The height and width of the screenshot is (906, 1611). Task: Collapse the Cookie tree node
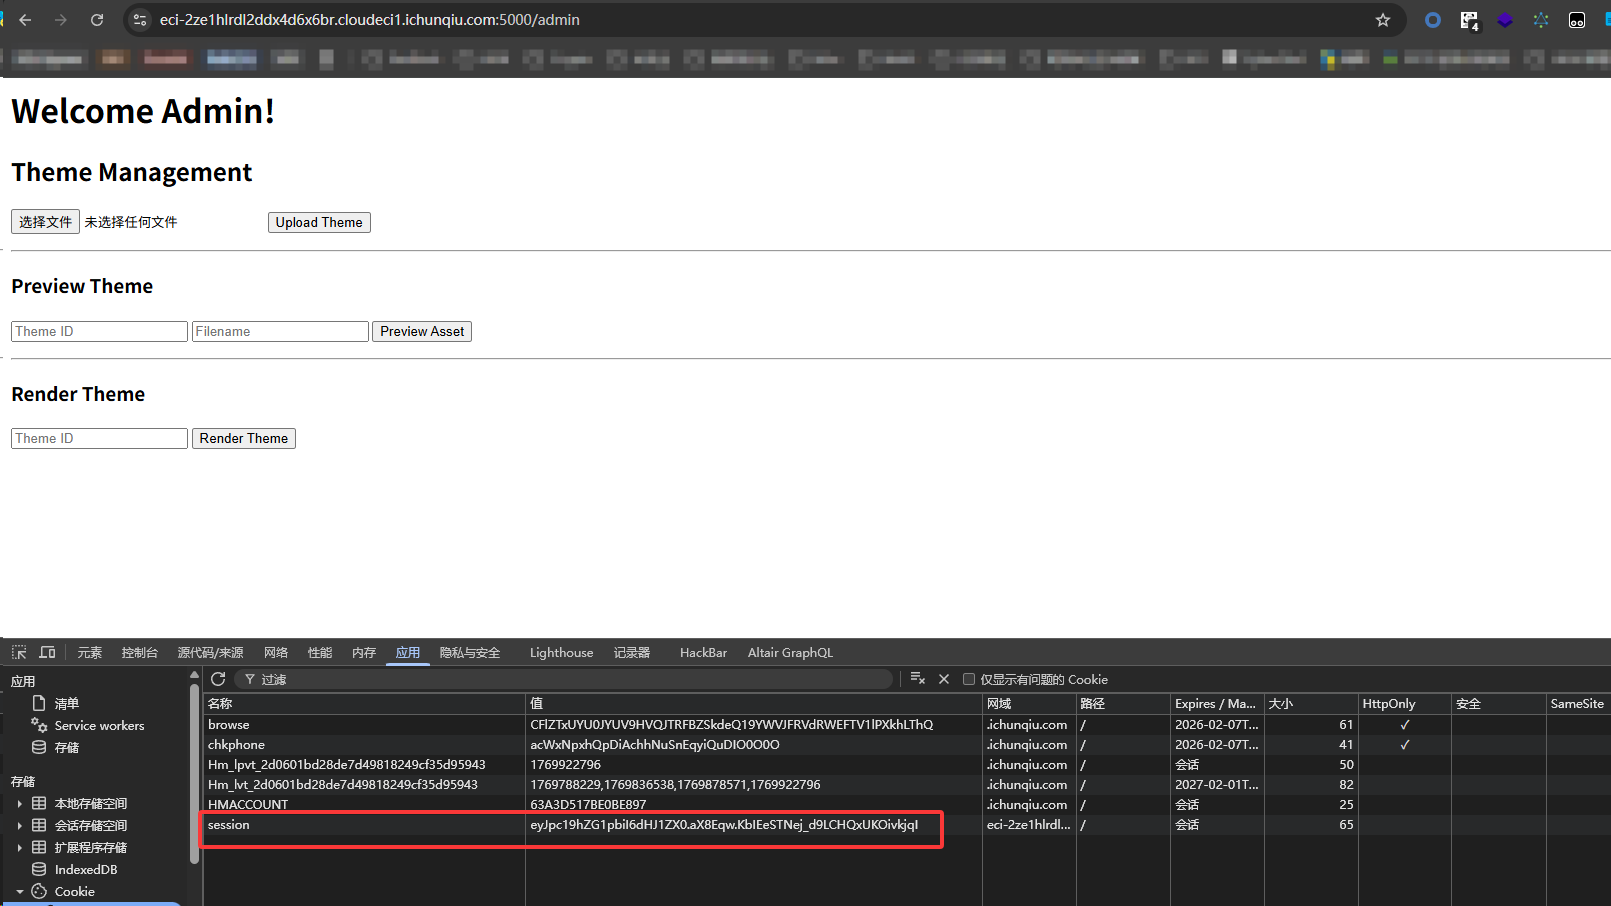click(x=19, y=892)
